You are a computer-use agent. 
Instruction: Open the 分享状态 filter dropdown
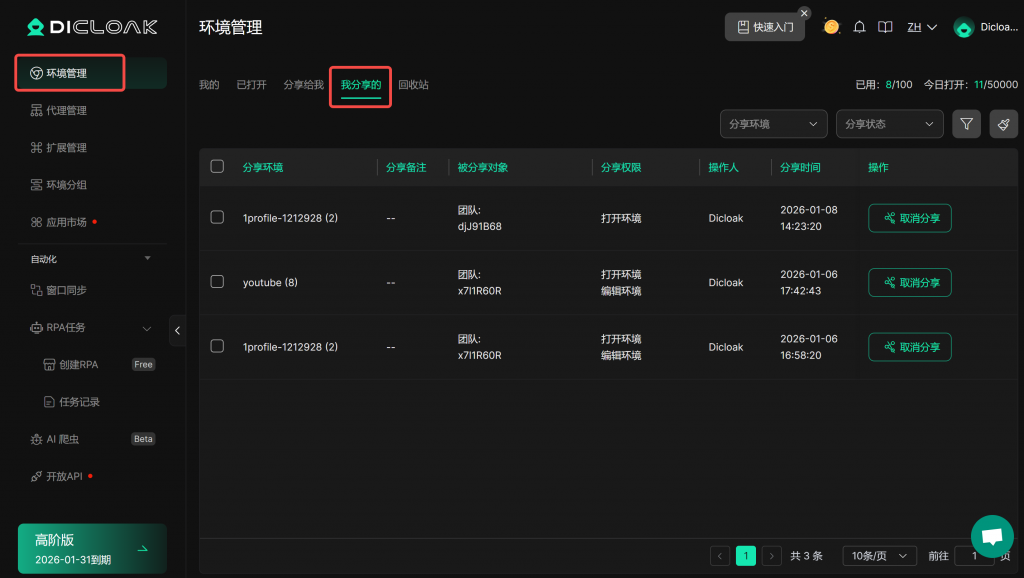tap(889, 124)
